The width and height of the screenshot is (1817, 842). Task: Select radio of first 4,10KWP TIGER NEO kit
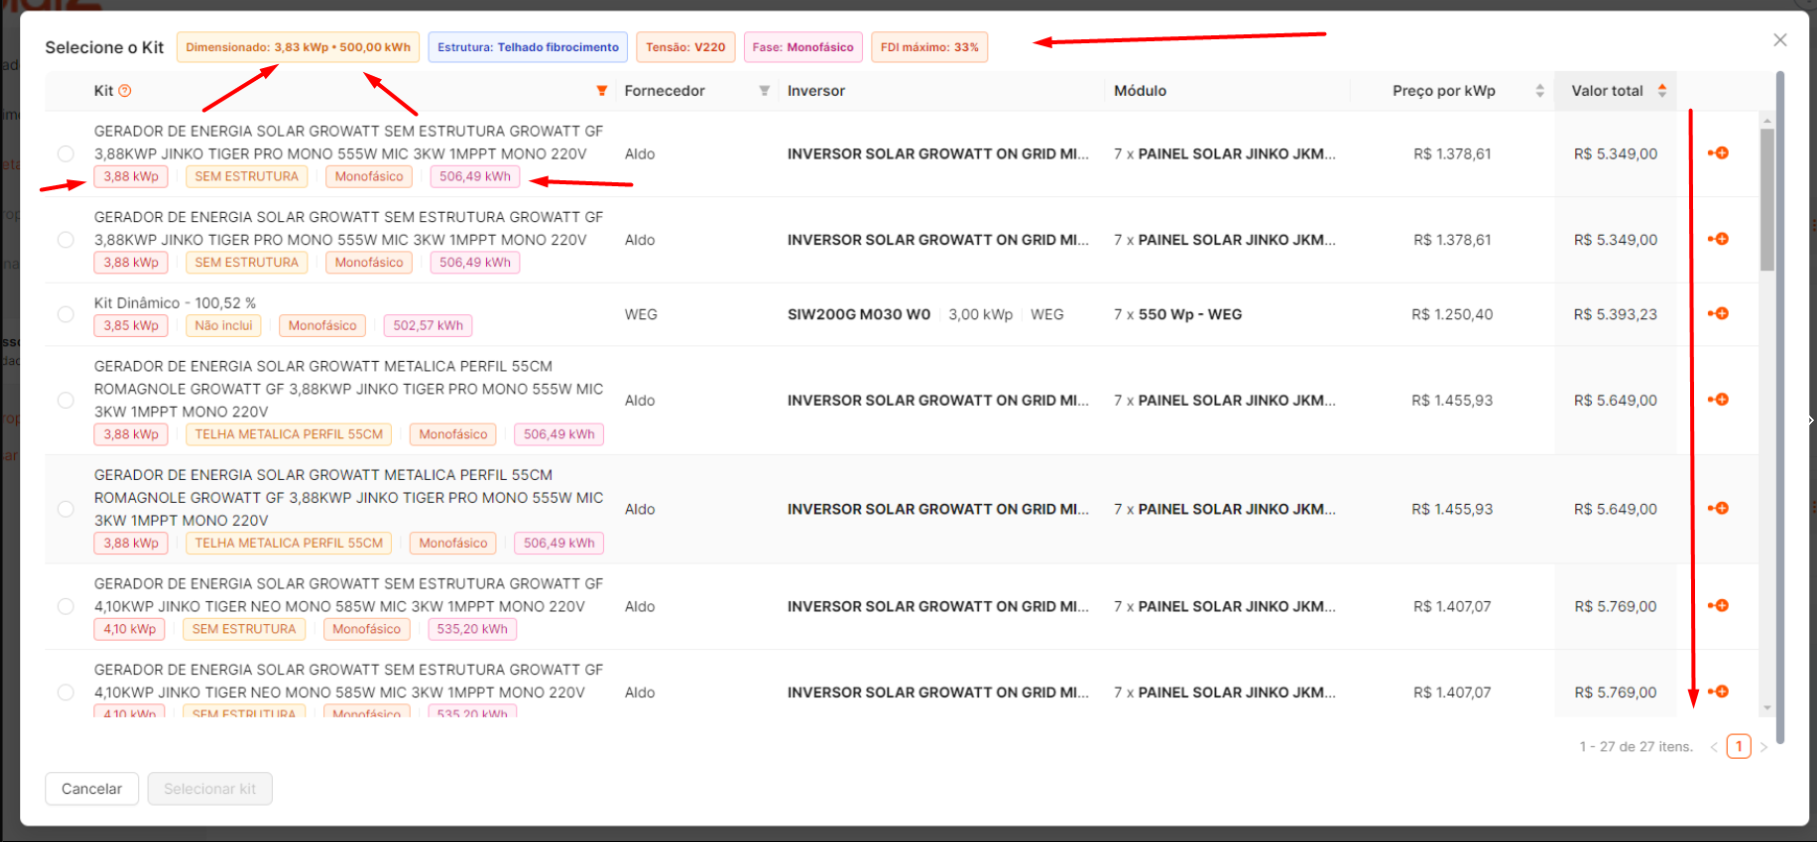pos(66,606)
